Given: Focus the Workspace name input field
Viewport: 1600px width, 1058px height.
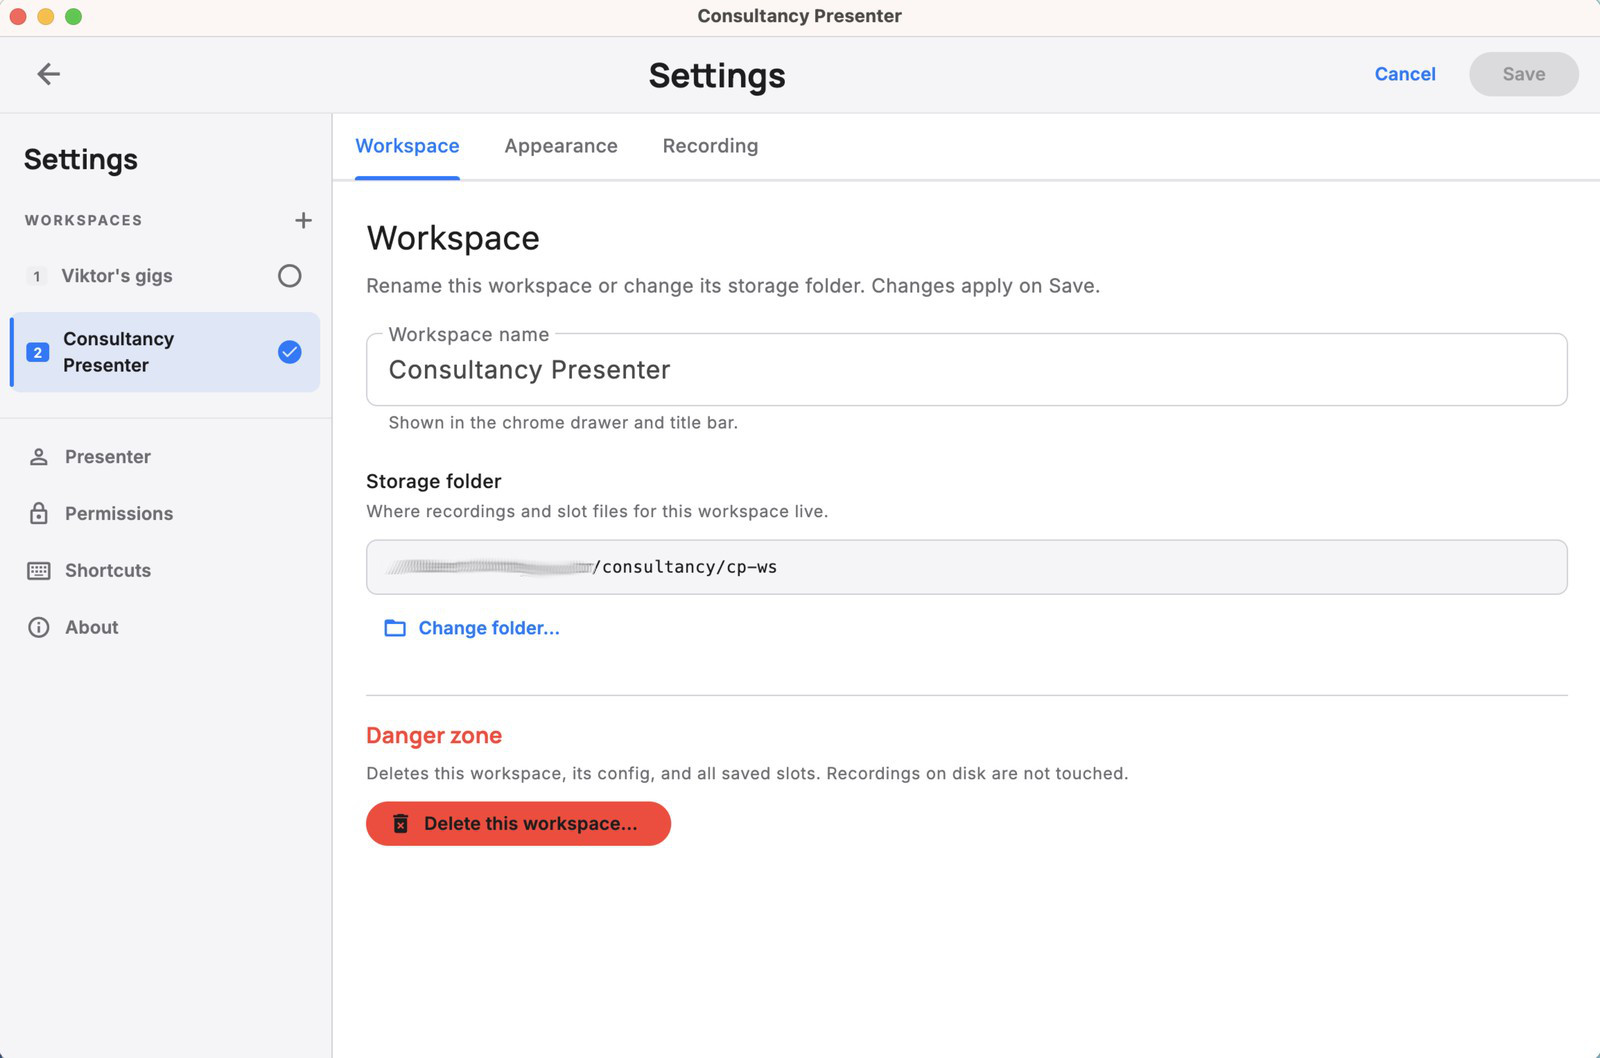Looking at the screenshot, I should [965, 370].
